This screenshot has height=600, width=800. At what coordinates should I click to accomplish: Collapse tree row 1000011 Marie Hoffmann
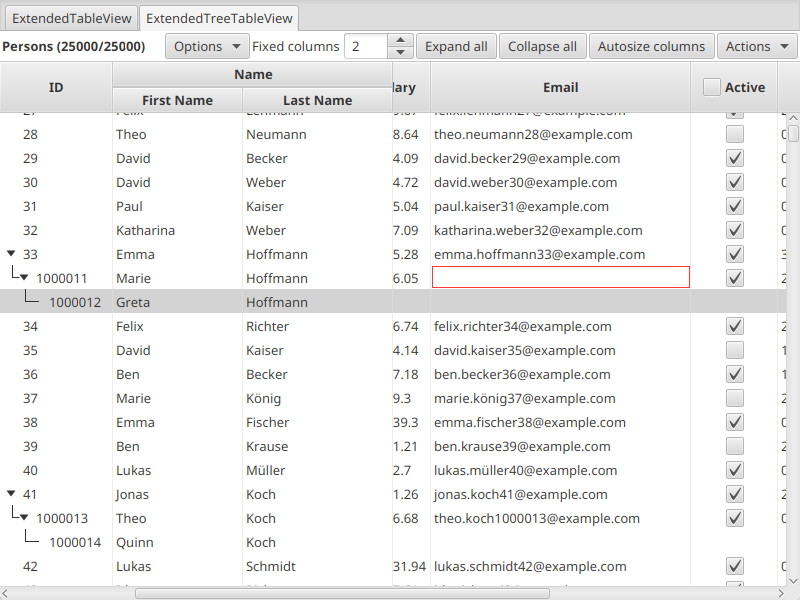pos(24,278)
